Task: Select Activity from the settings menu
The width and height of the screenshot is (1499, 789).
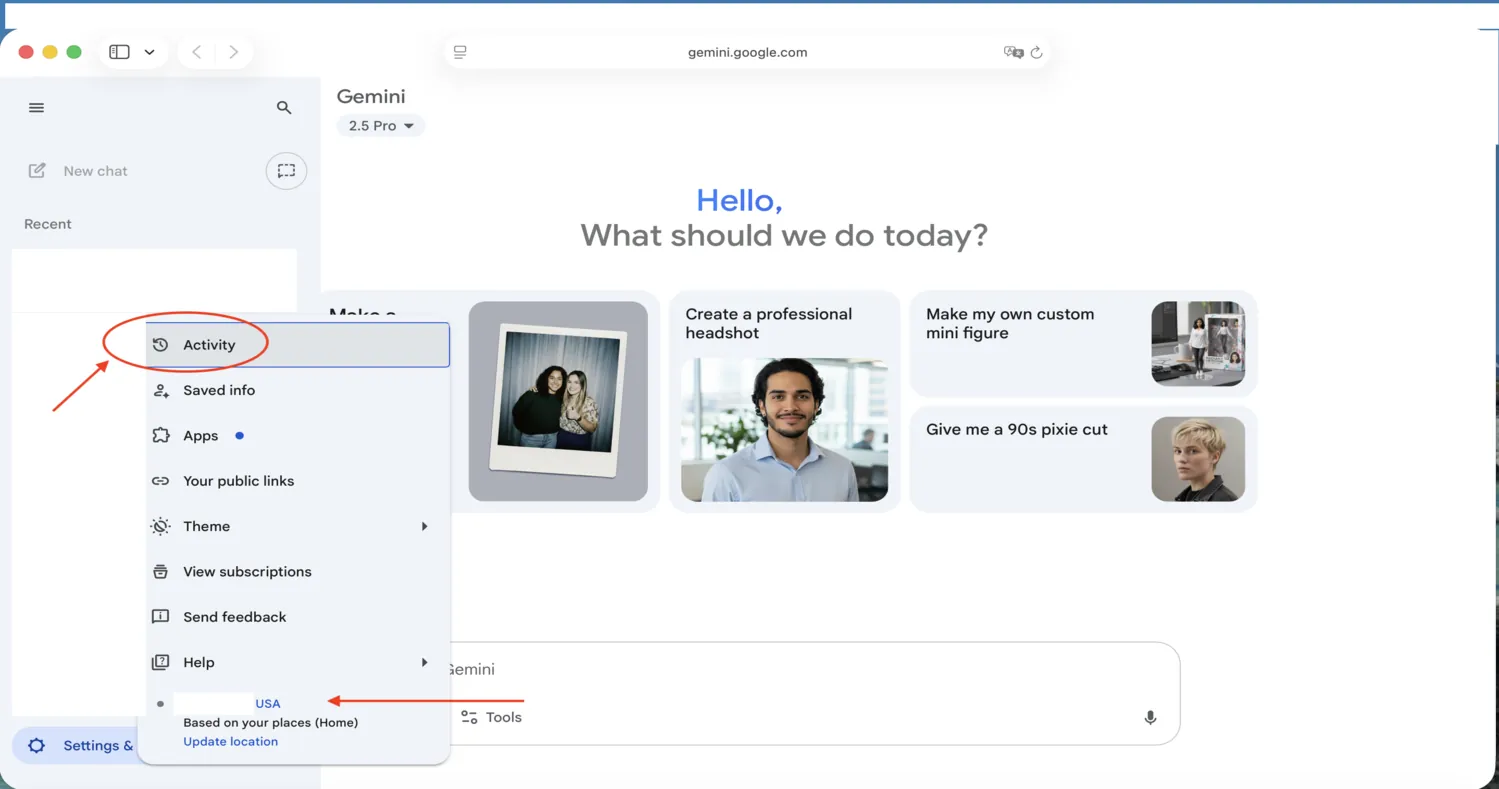Action: 209,345
